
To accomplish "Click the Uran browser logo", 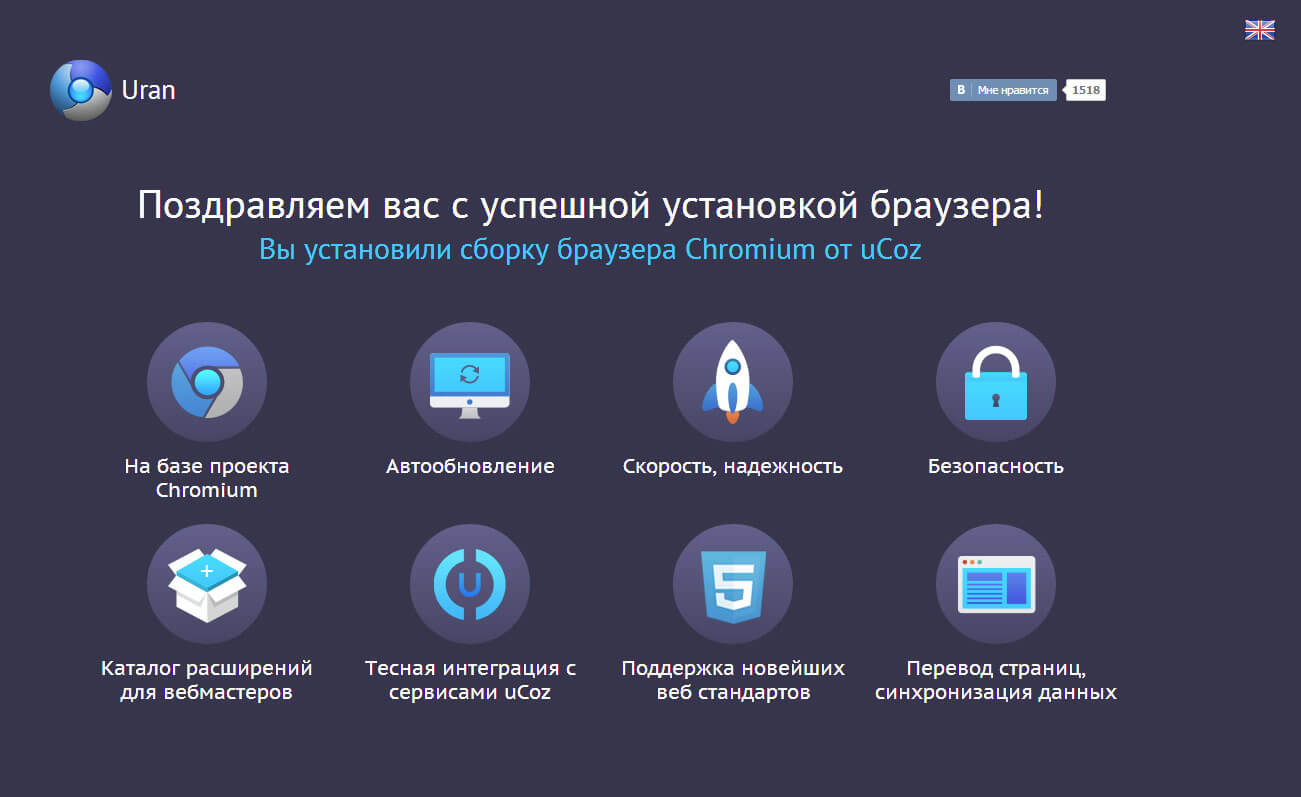I will click(x=79, y=90).
